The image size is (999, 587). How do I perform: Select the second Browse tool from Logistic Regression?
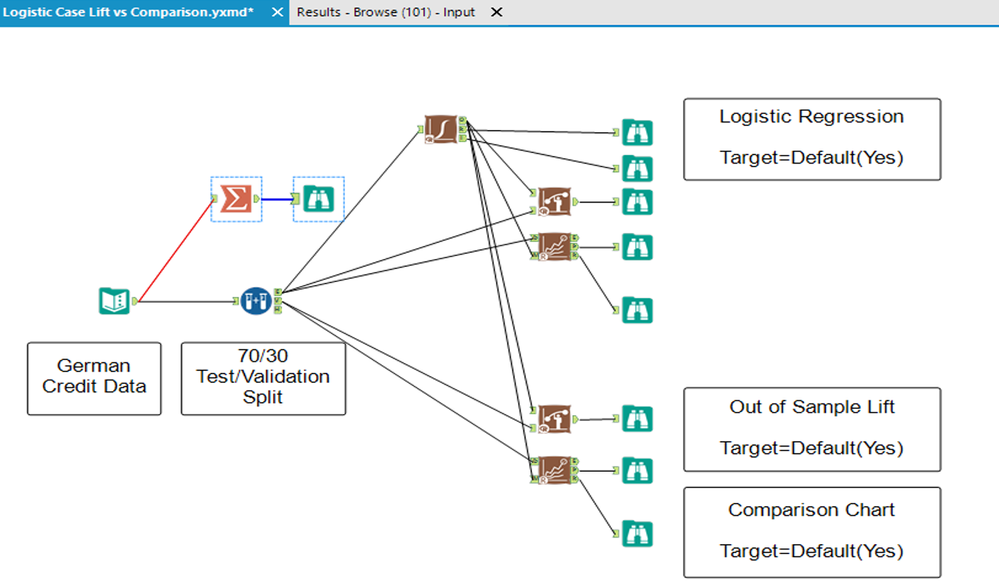tap(637, 168)
